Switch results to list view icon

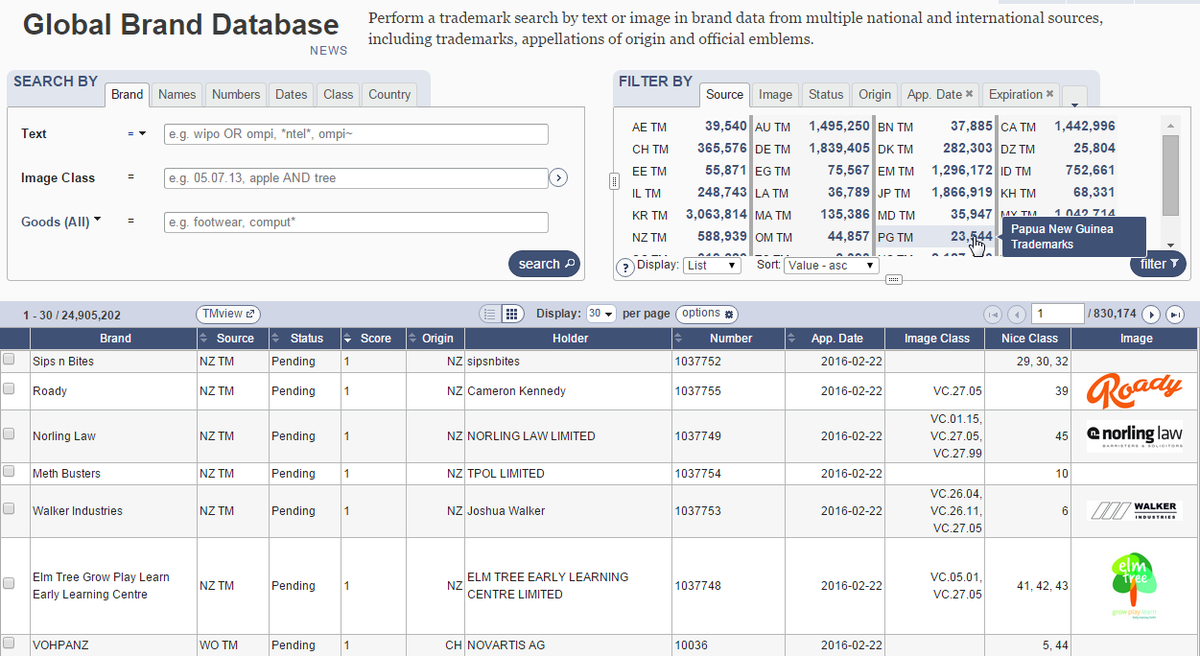[x=490, y=313]
